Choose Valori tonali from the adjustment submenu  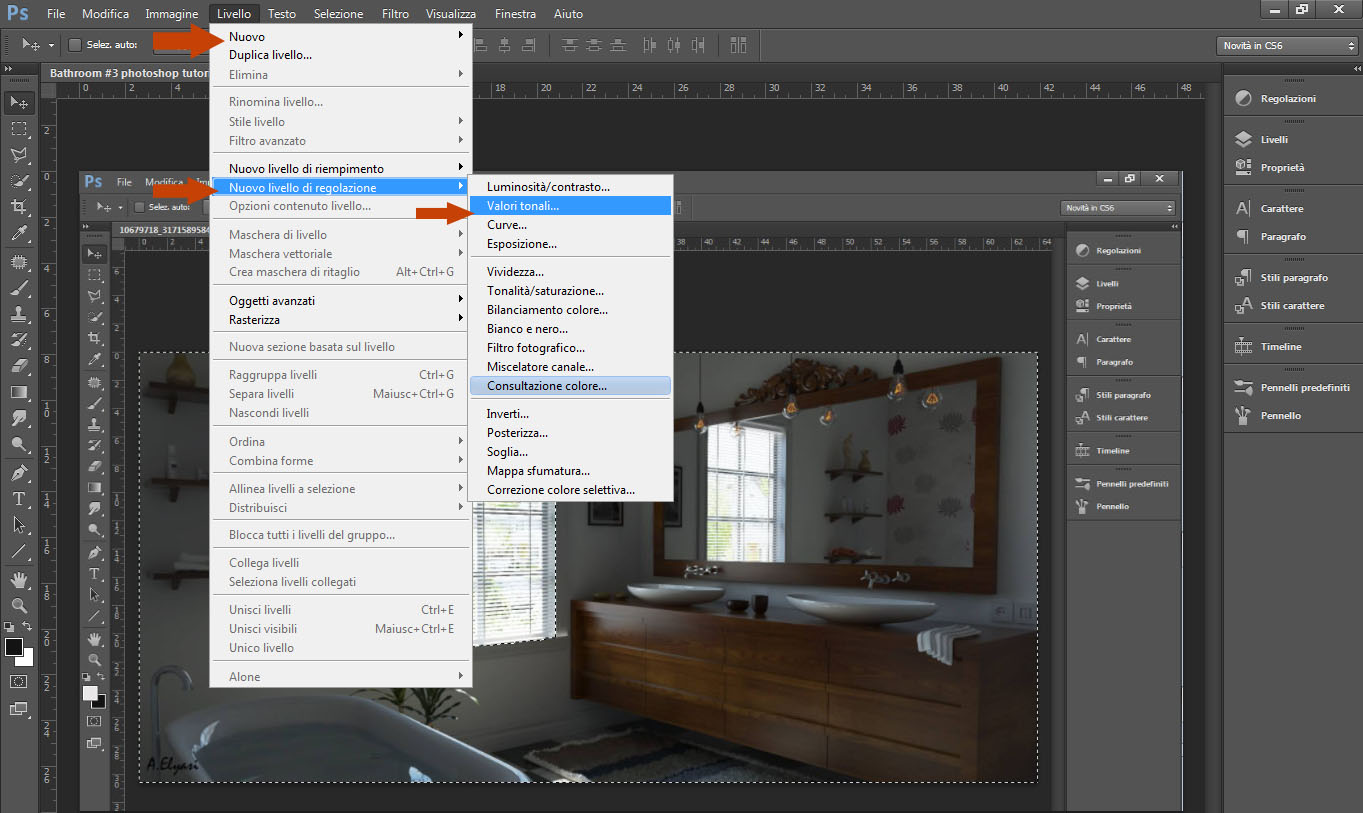523,206
